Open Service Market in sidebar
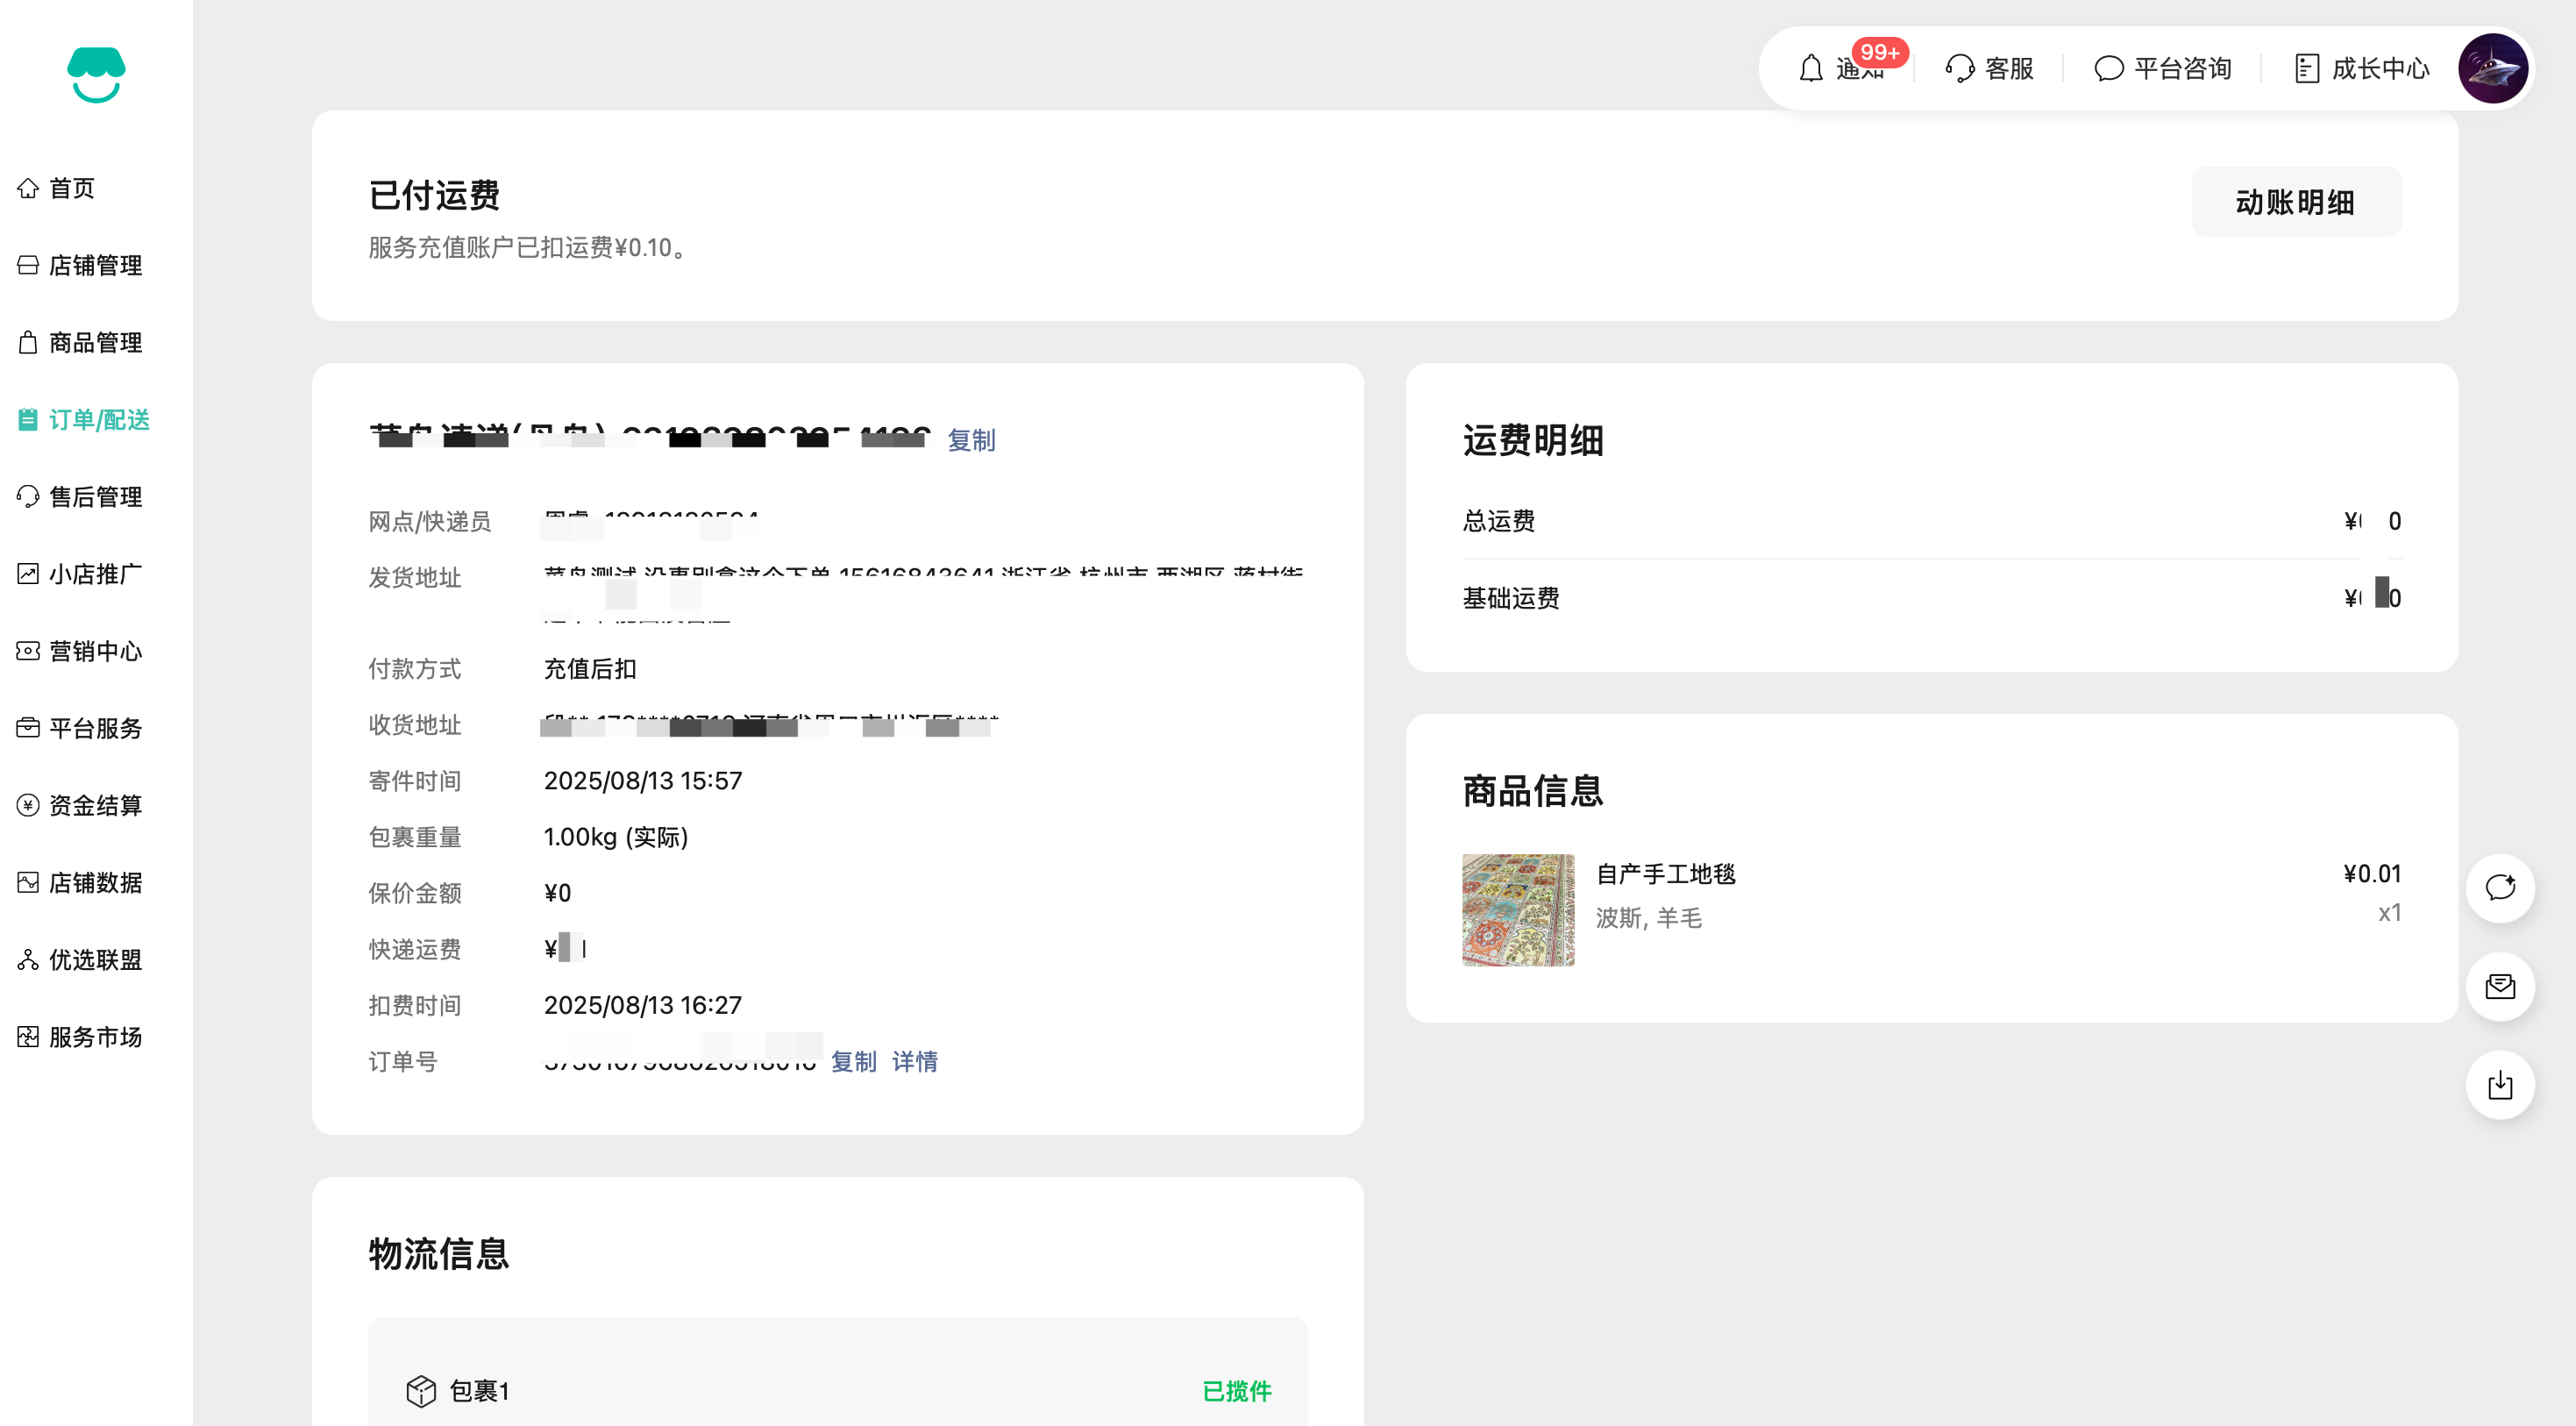Image resolution: width=2576 pixels, height=1426 pixels. point(95,1037)
